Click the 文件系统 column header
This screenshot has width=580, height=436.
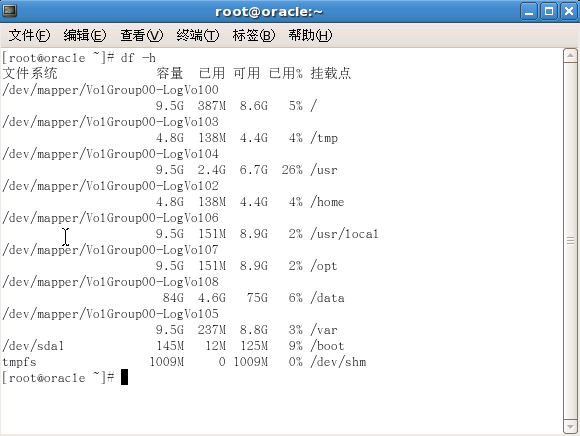click(30, 73)
